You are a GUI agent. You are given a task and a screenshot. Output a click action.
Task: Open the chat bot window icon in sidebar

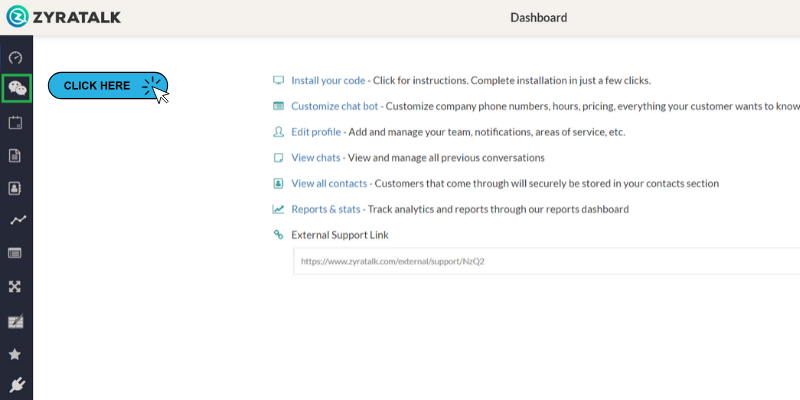pyautogui.click(x=15, y=253)
